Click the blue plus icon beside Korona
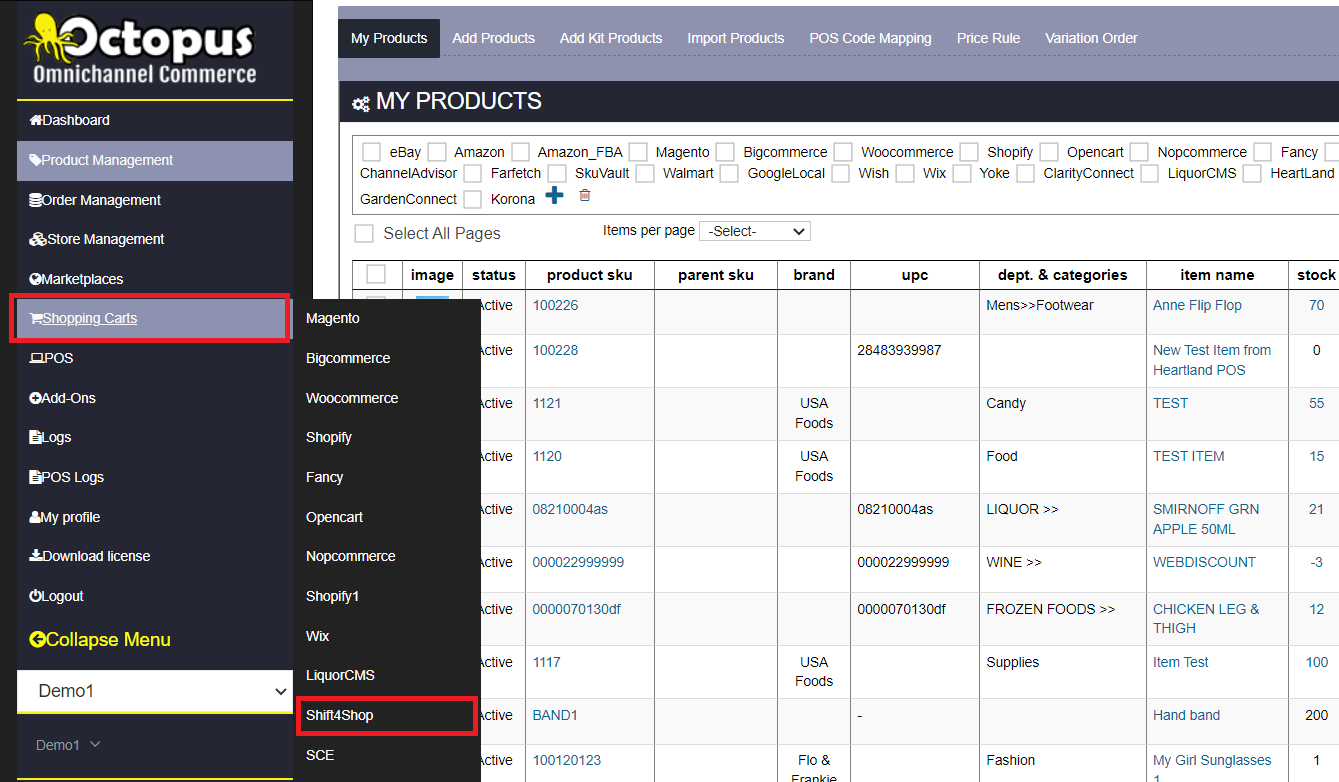This screenshot has width=1339, height=782. tap(554, 196)
